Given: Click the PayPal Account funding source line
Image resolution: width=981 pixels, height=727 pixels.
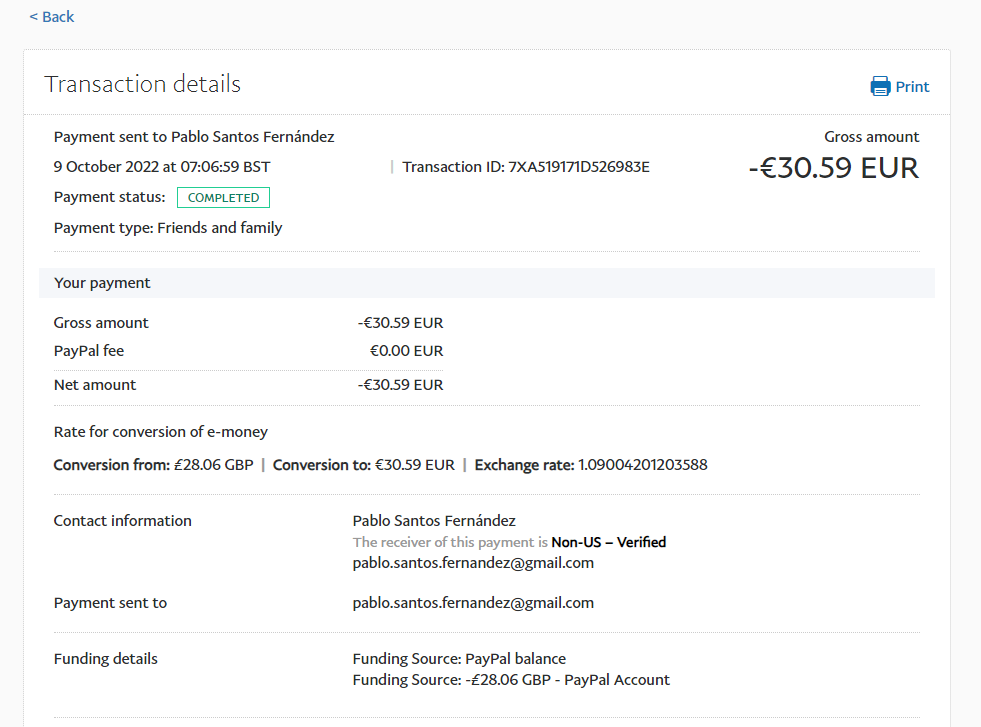Looking at the screenshot, I should pyautogui.click(x=511, y=680).
